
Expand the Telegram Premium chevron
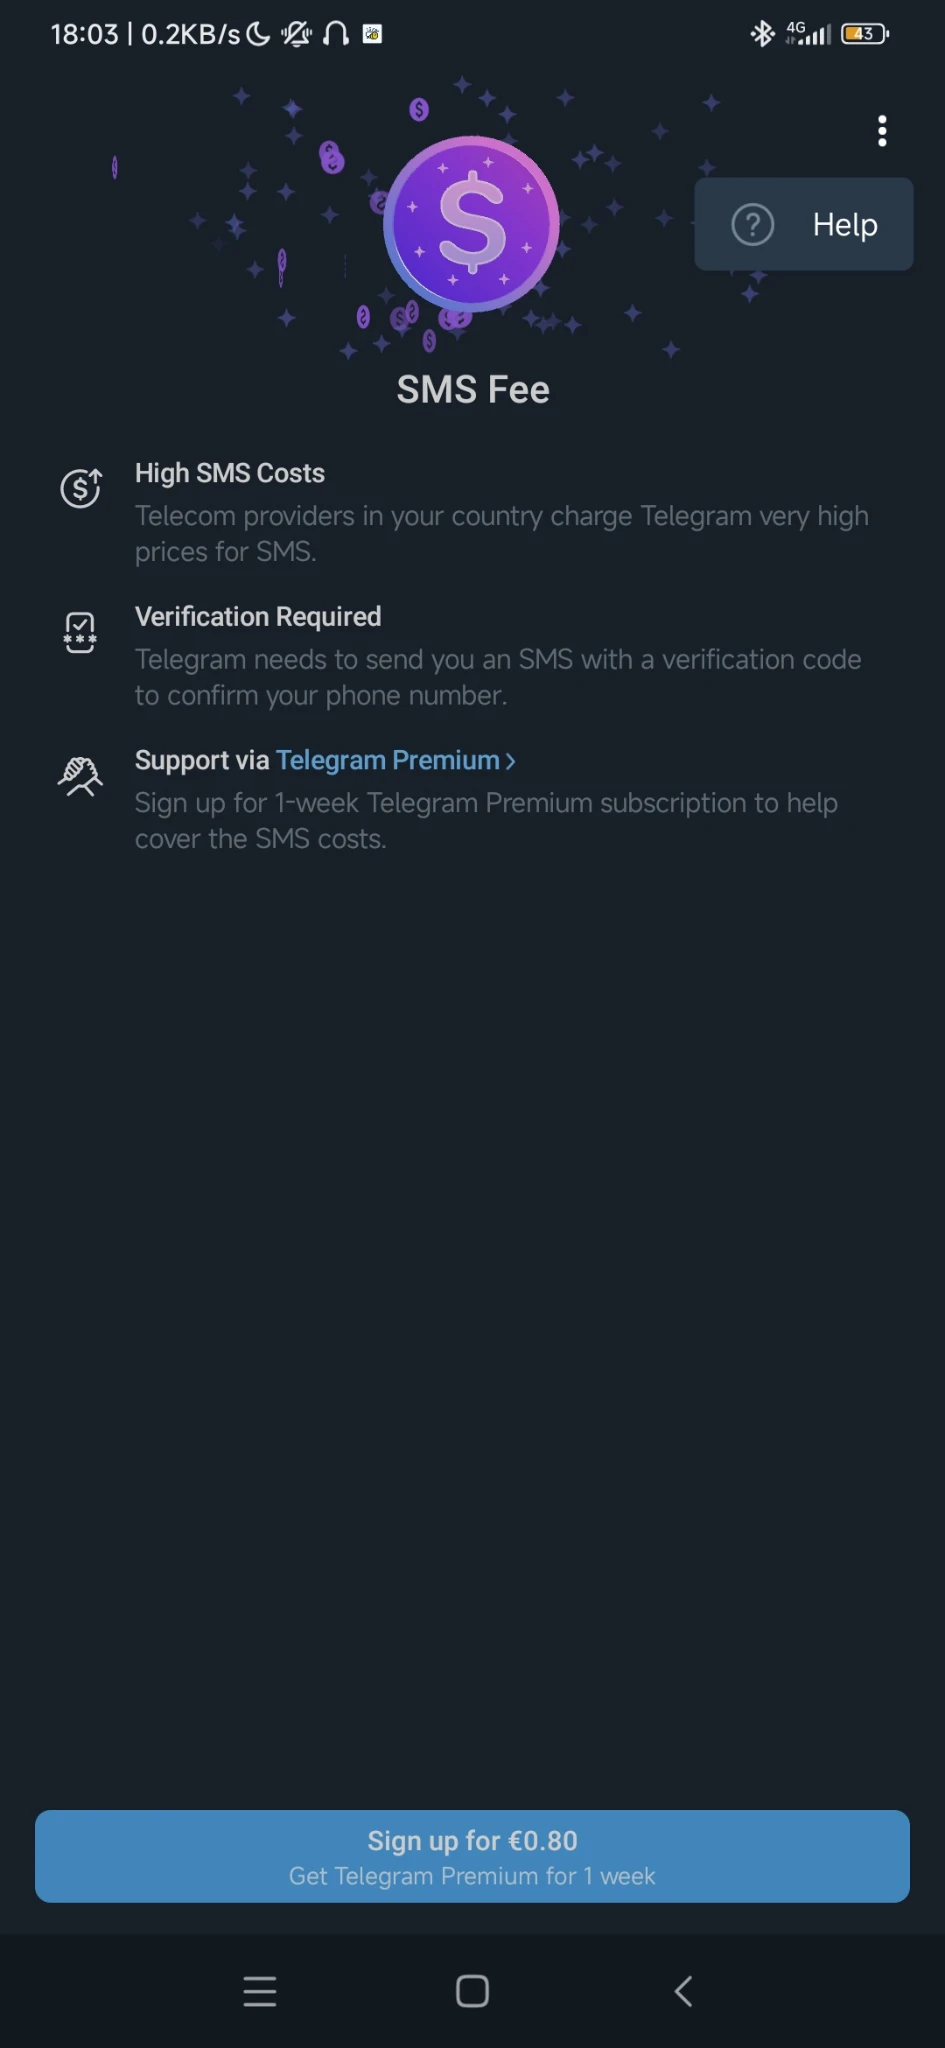coord(508,760)
